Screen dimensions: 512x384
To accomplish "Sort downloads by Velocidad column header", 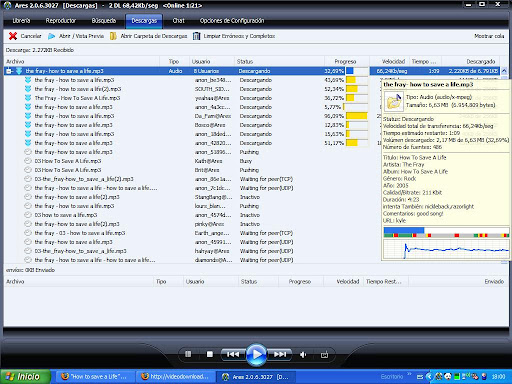I will pos(389,61).
